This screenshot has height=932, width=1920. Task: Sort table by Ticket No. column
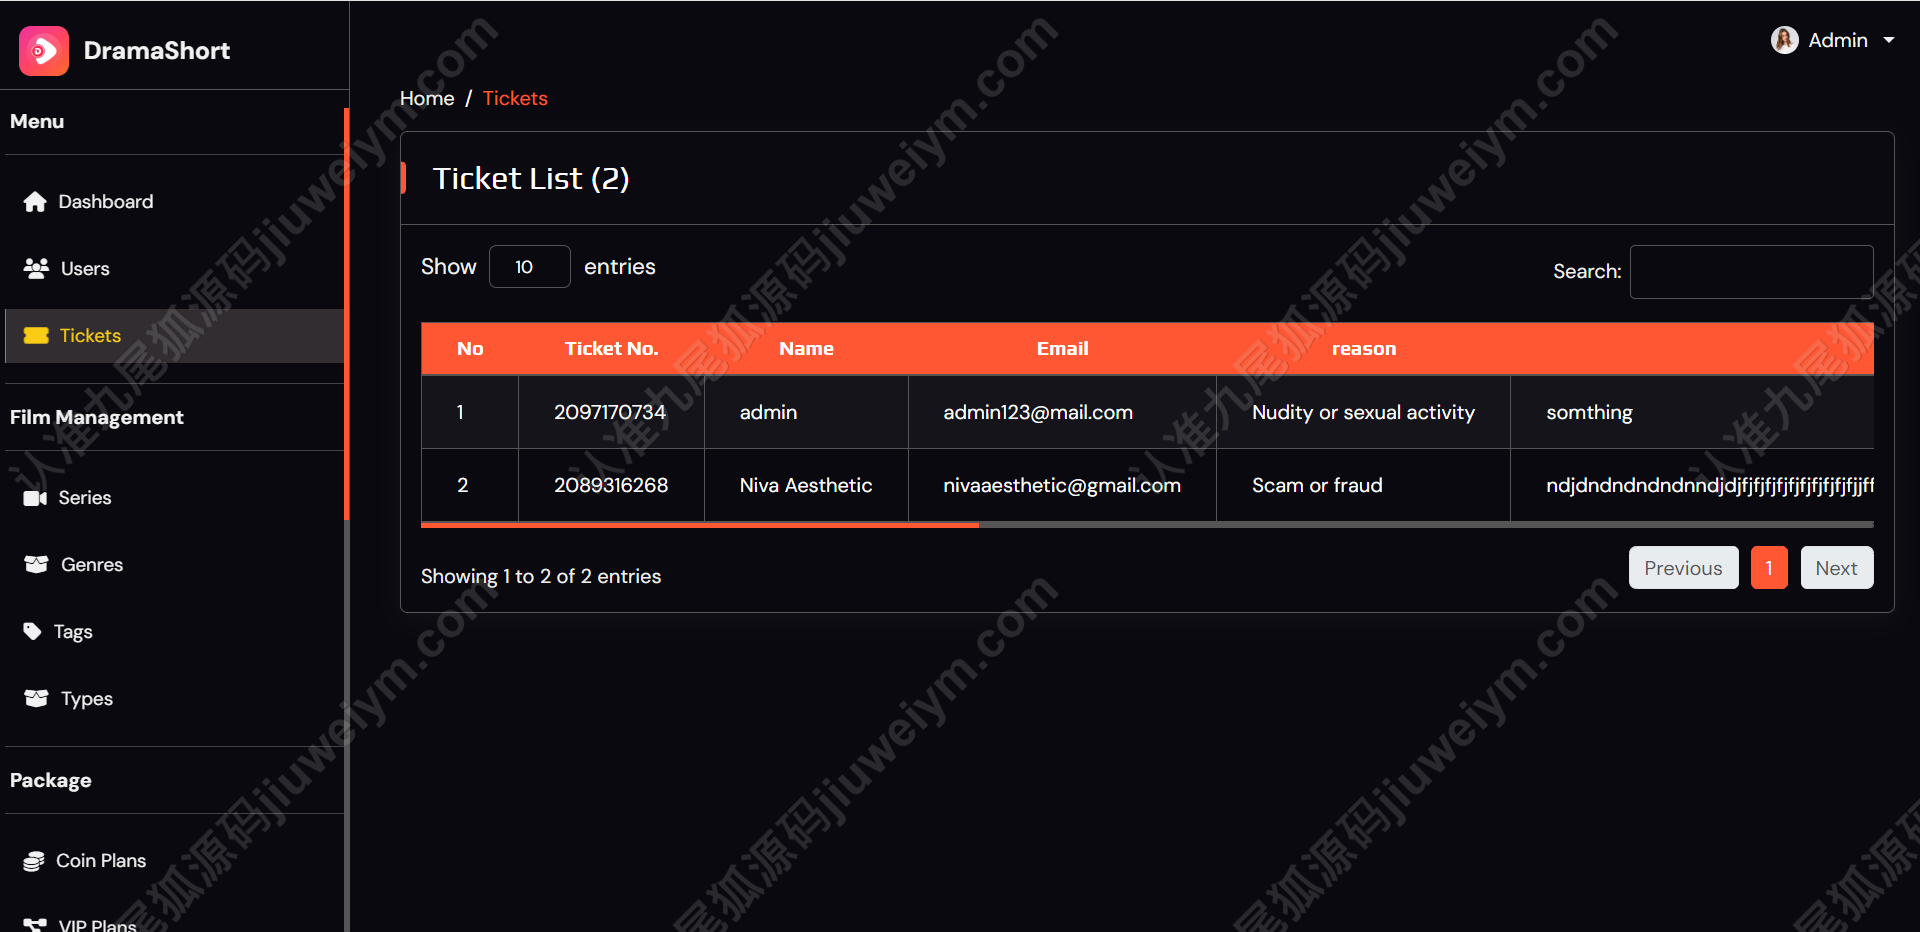coord(611,349)
